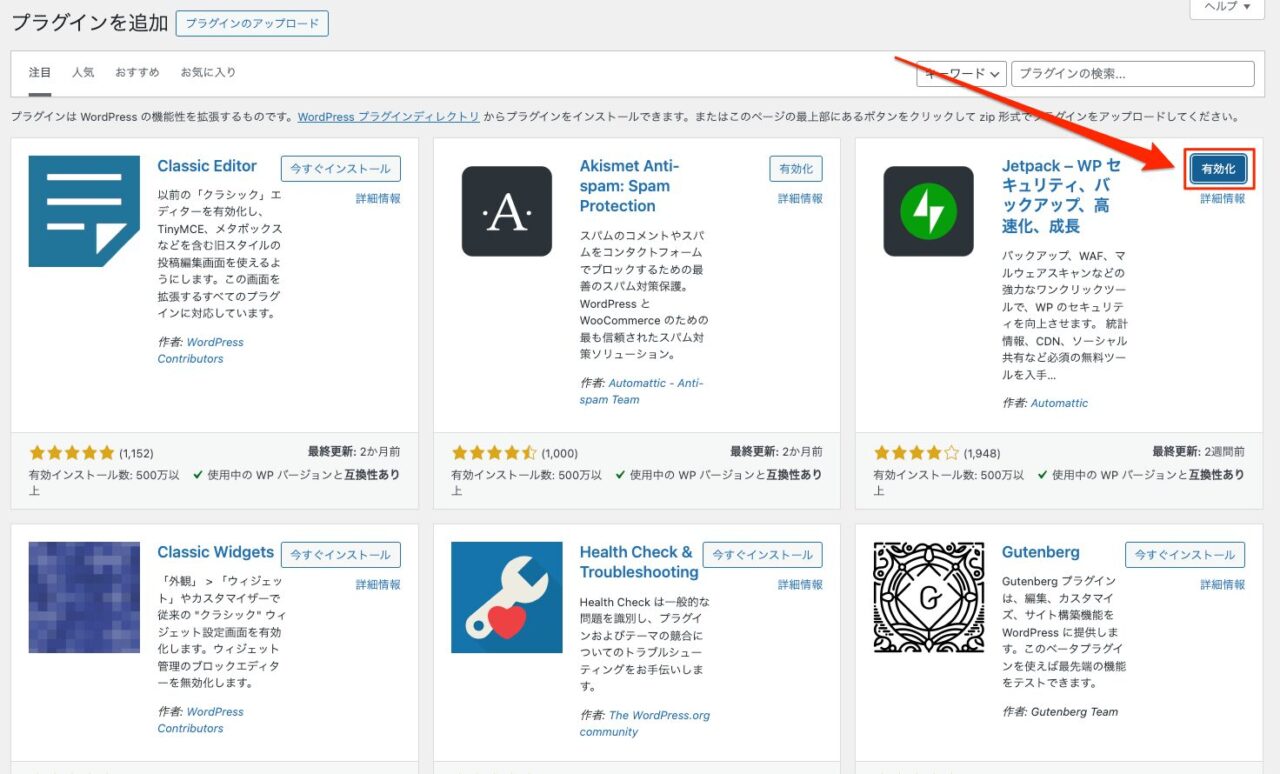Viewport: 1280px width, 774px height.
Task: Open the Jetpack plugin icon
Action: point(928,211)
